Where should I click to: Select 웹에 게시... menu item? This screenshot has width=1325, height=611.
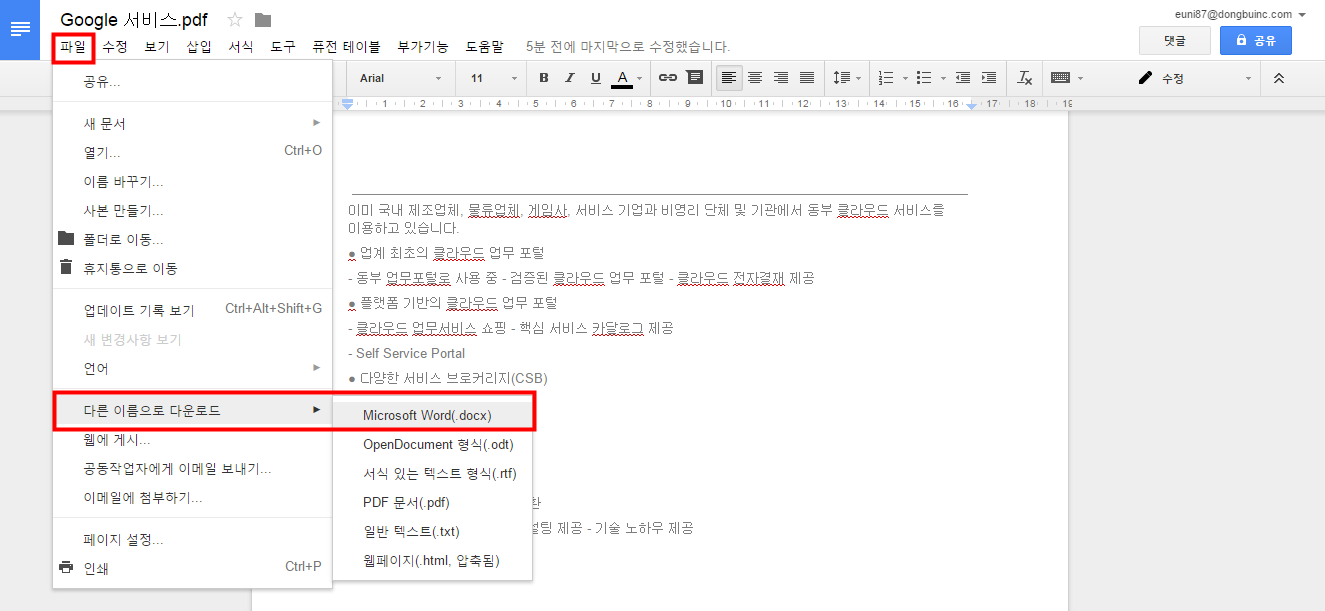coord(193,440)
